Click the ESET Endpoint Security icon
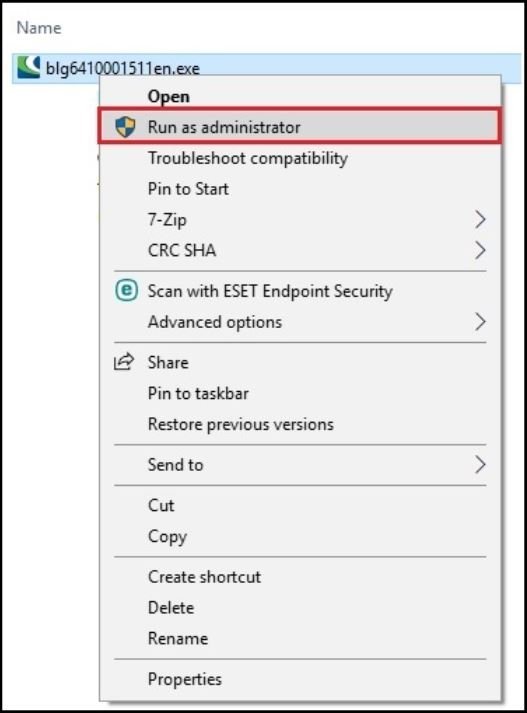The height and width of the screenshot is (713, 527). [x=126, y=291]
